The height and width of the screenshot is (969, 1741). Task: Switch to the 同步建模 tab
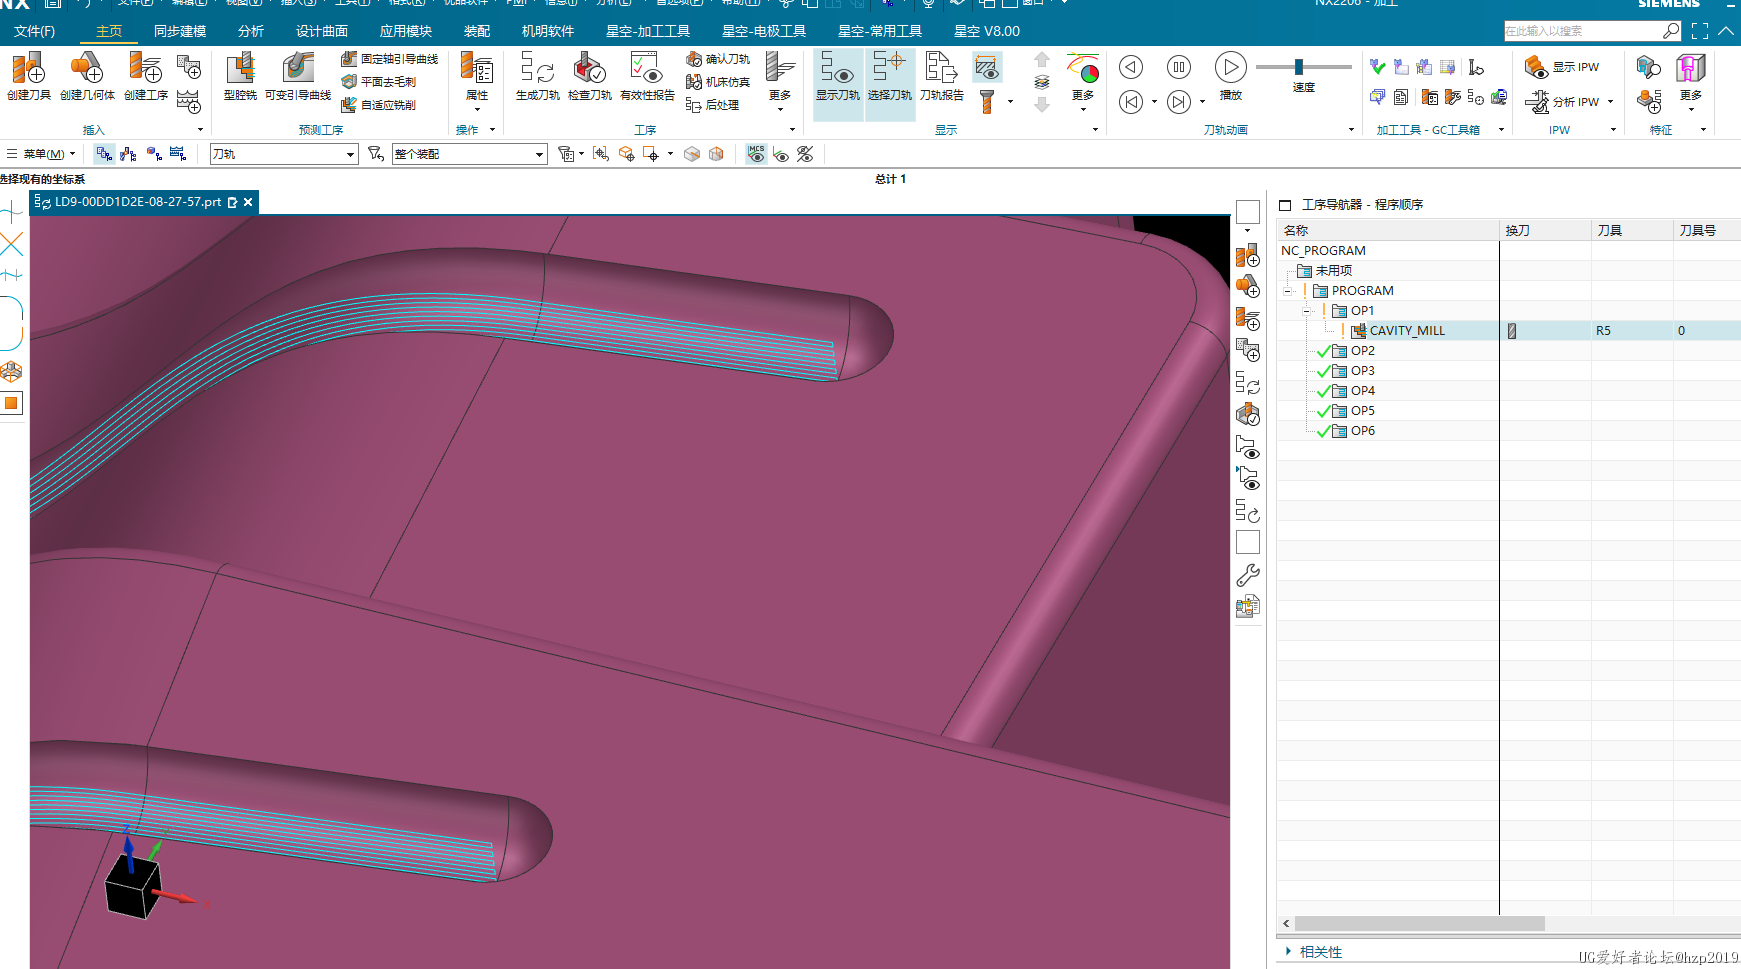pyautogui.click(x=180, y=31)
